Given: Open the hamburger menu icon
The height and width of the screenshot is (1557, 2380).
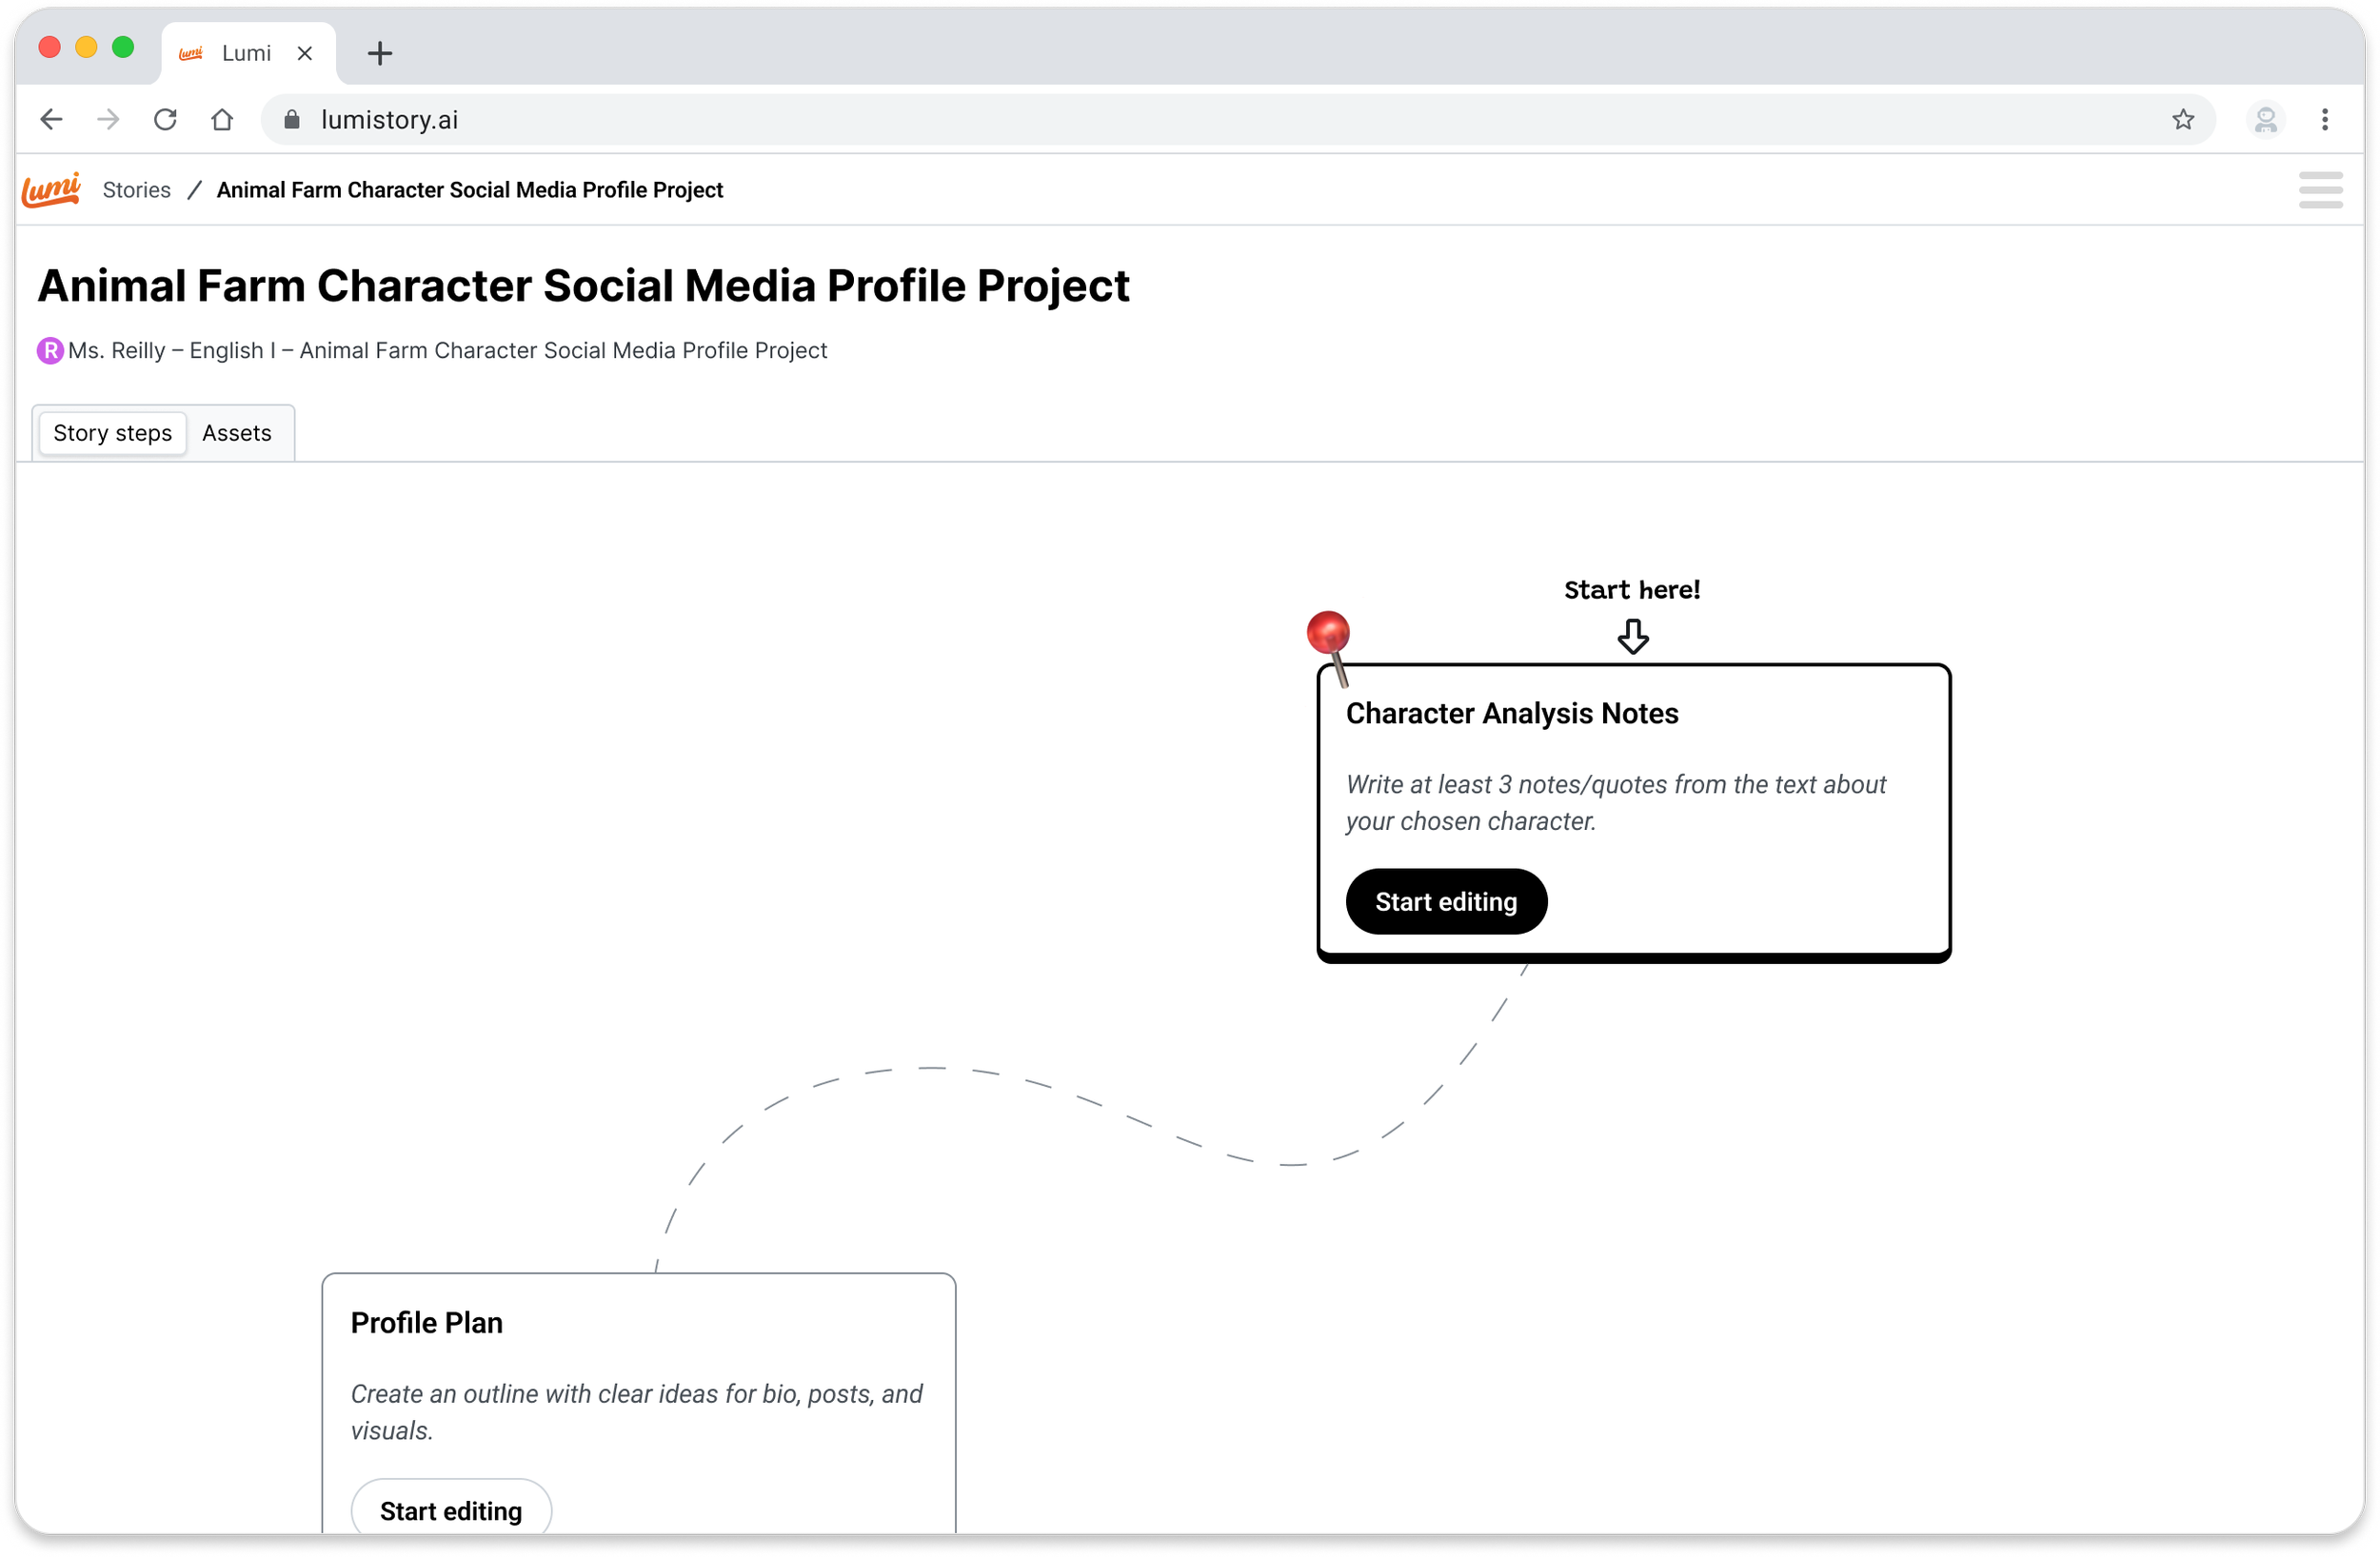Looking at the screenshot, I should click(2320, 190).
